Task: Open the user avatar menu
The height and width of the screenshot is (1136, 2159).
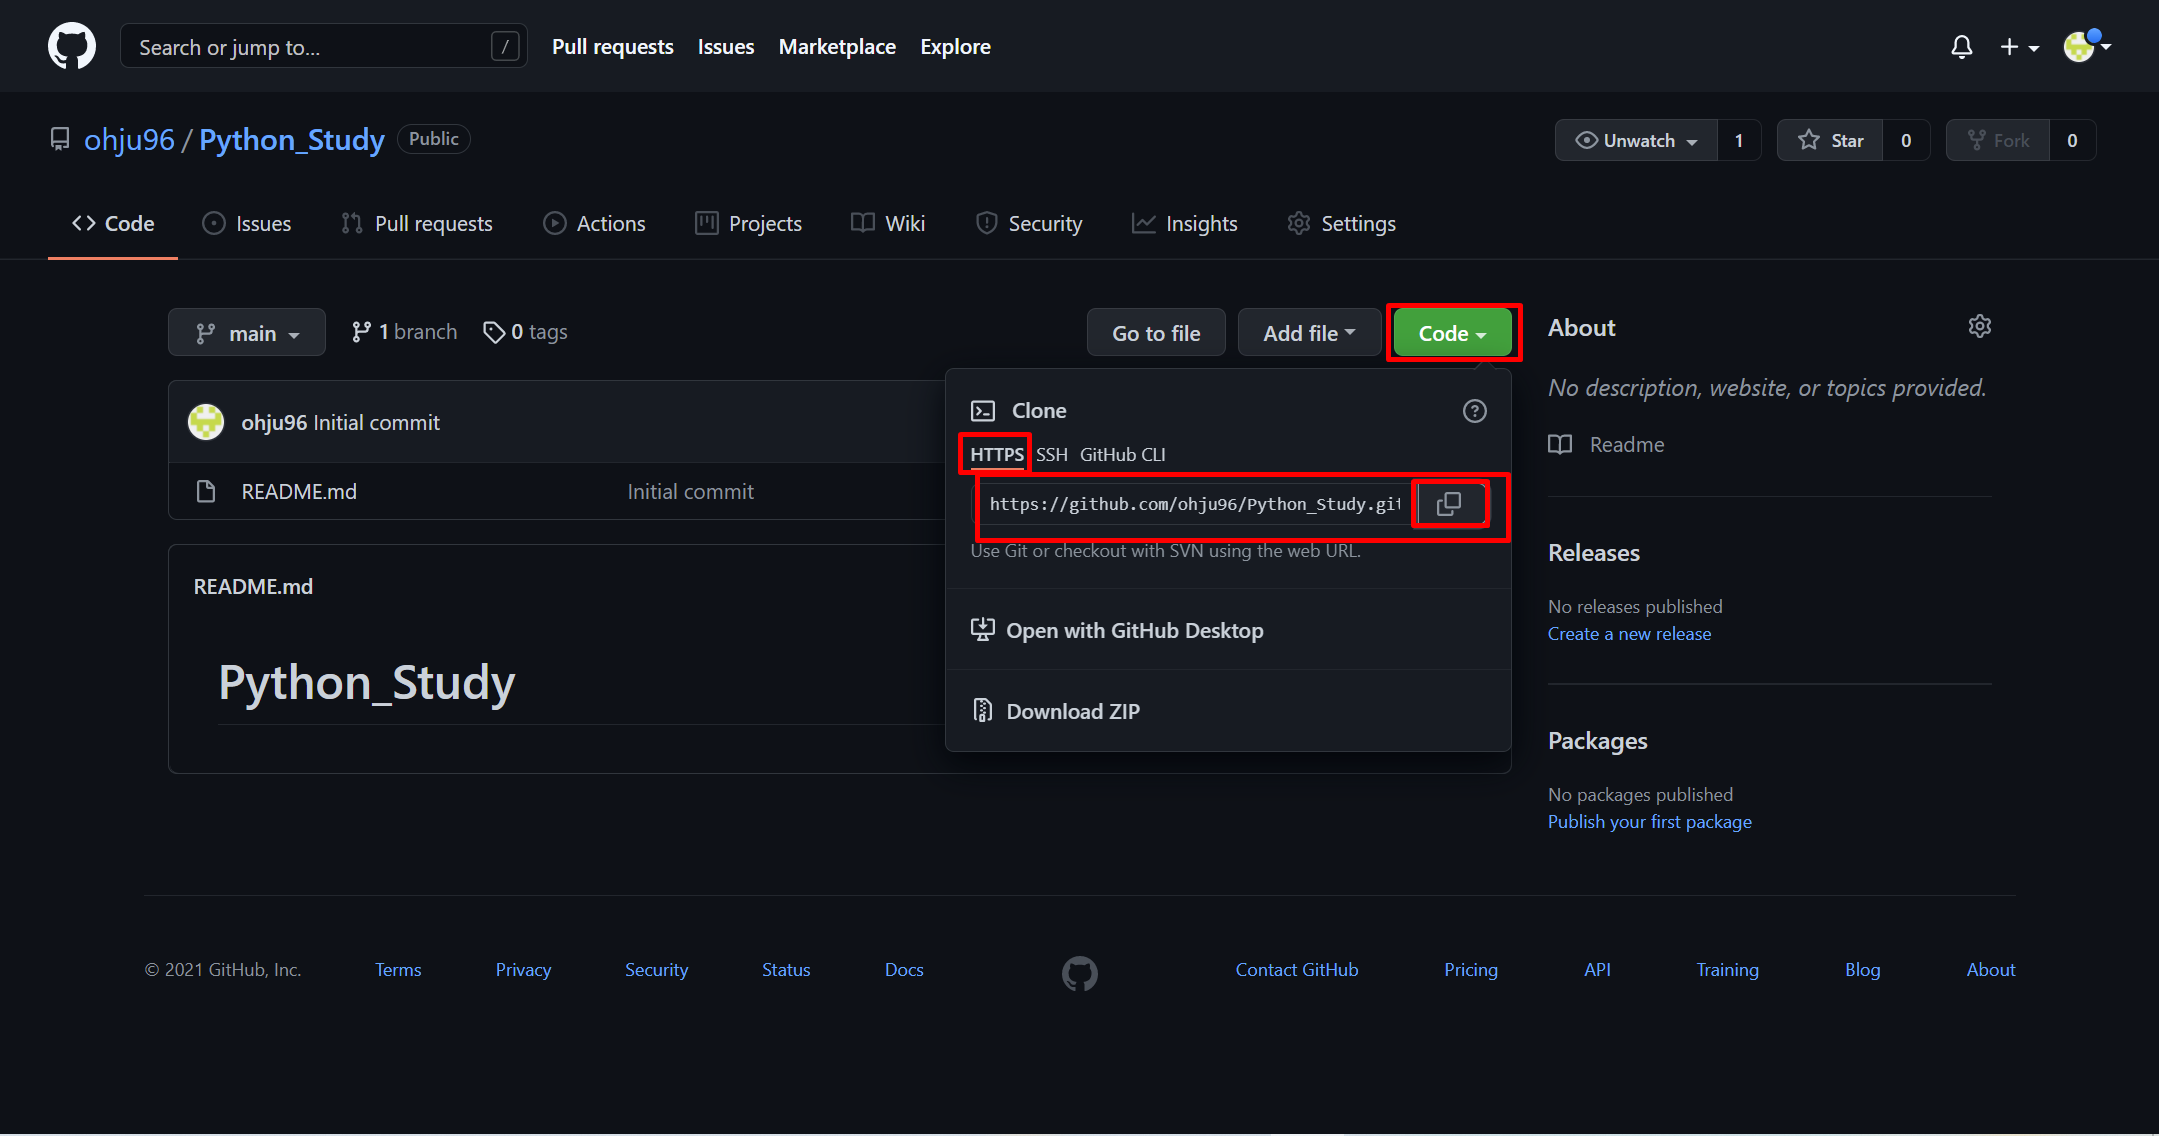Action: click(2086, 46)
